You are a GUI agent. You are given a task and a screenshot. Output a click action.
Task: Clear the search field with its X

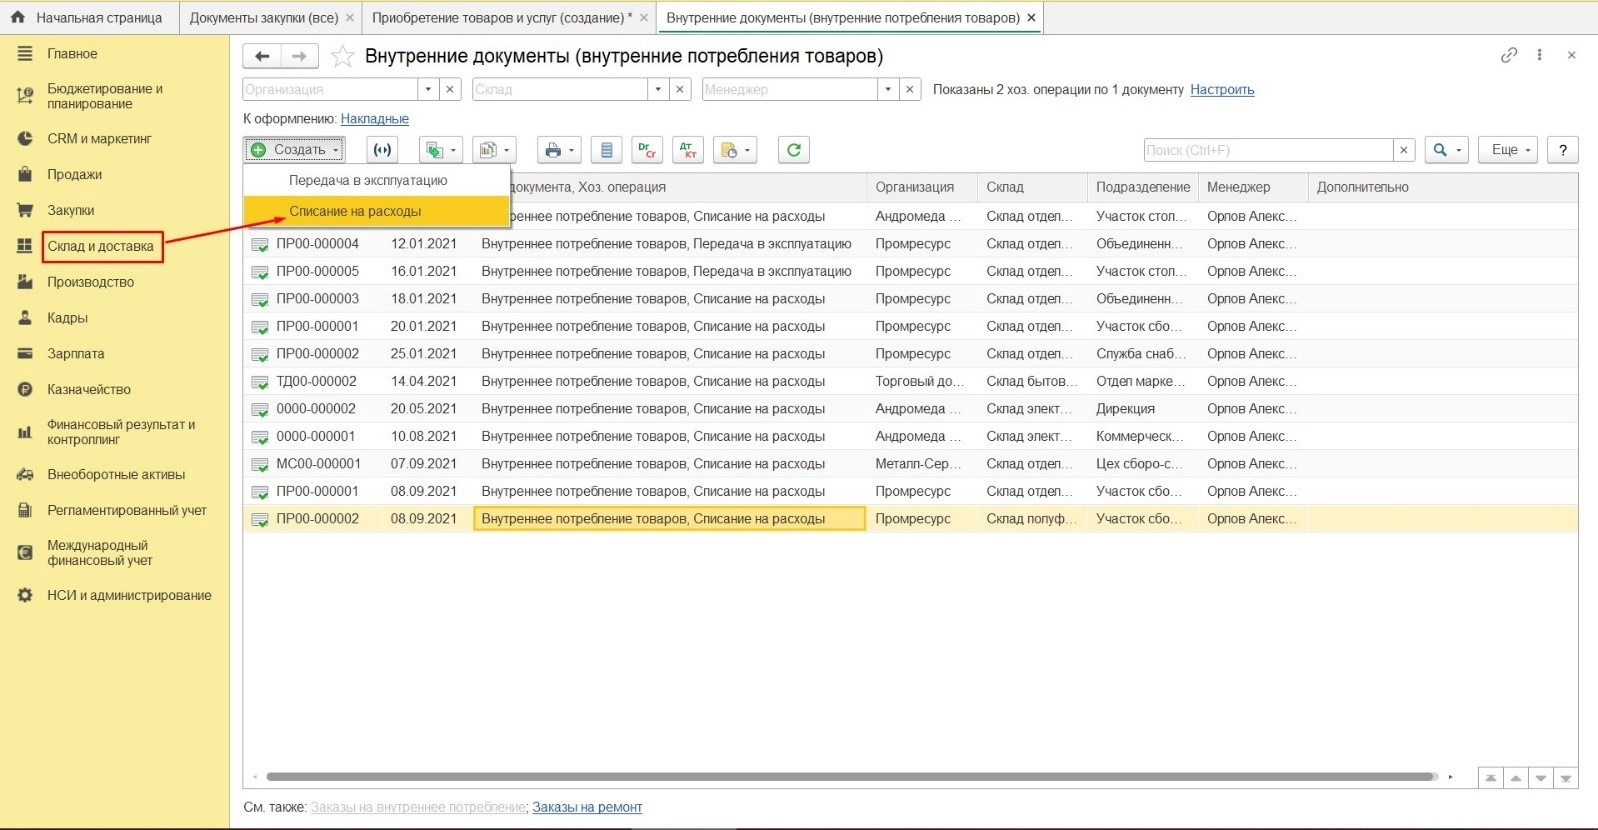(1404, 150)
